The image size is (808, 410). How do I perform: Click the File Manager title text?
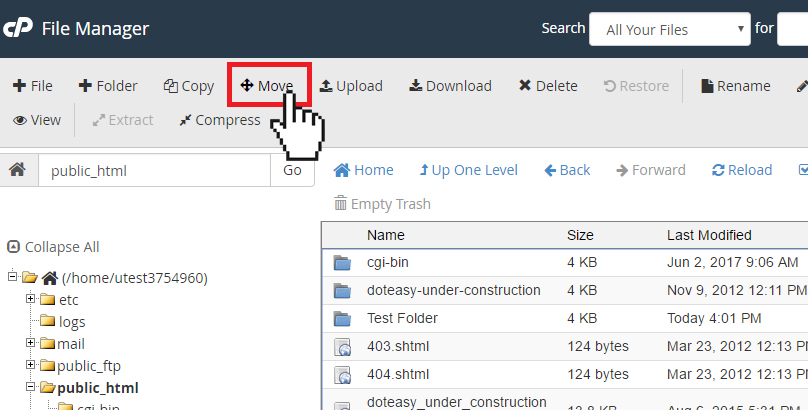(x=95, y=29)
